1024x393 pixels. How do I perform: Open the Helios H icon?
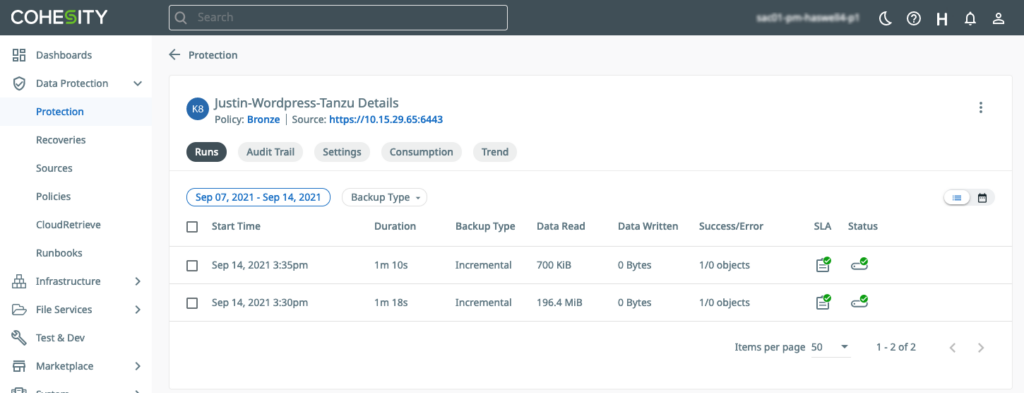942,19
